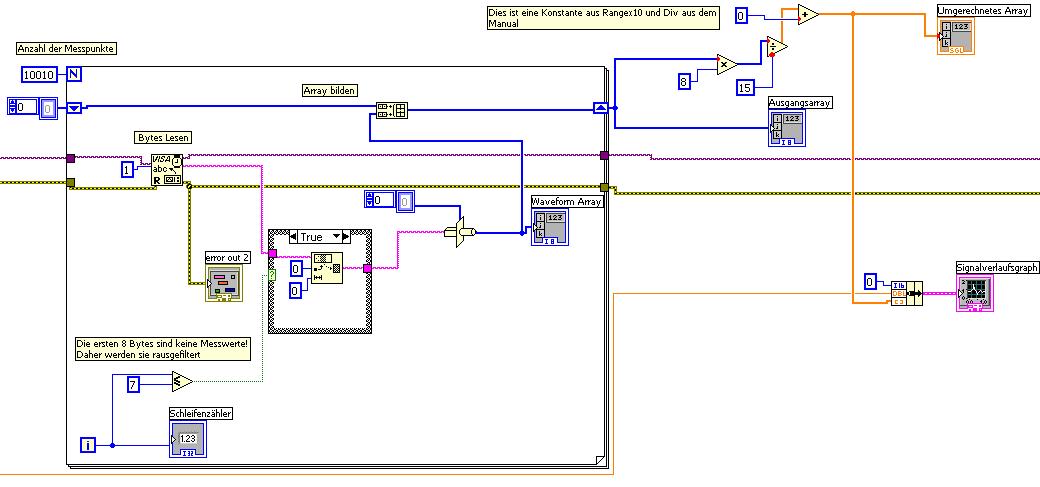
Task: Select the pink input tunnel of case structure
Action: [272, 253]
